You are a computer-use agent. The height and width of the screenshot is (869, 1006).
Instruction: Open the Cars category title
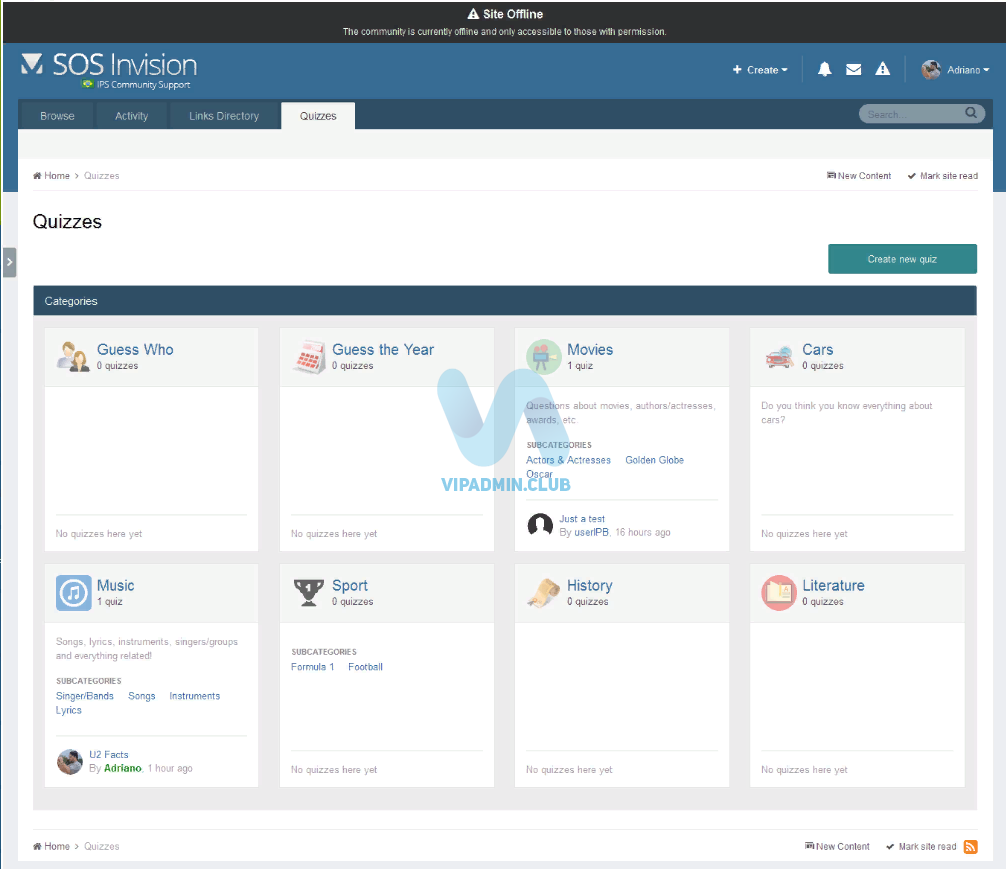pos(817,349)
